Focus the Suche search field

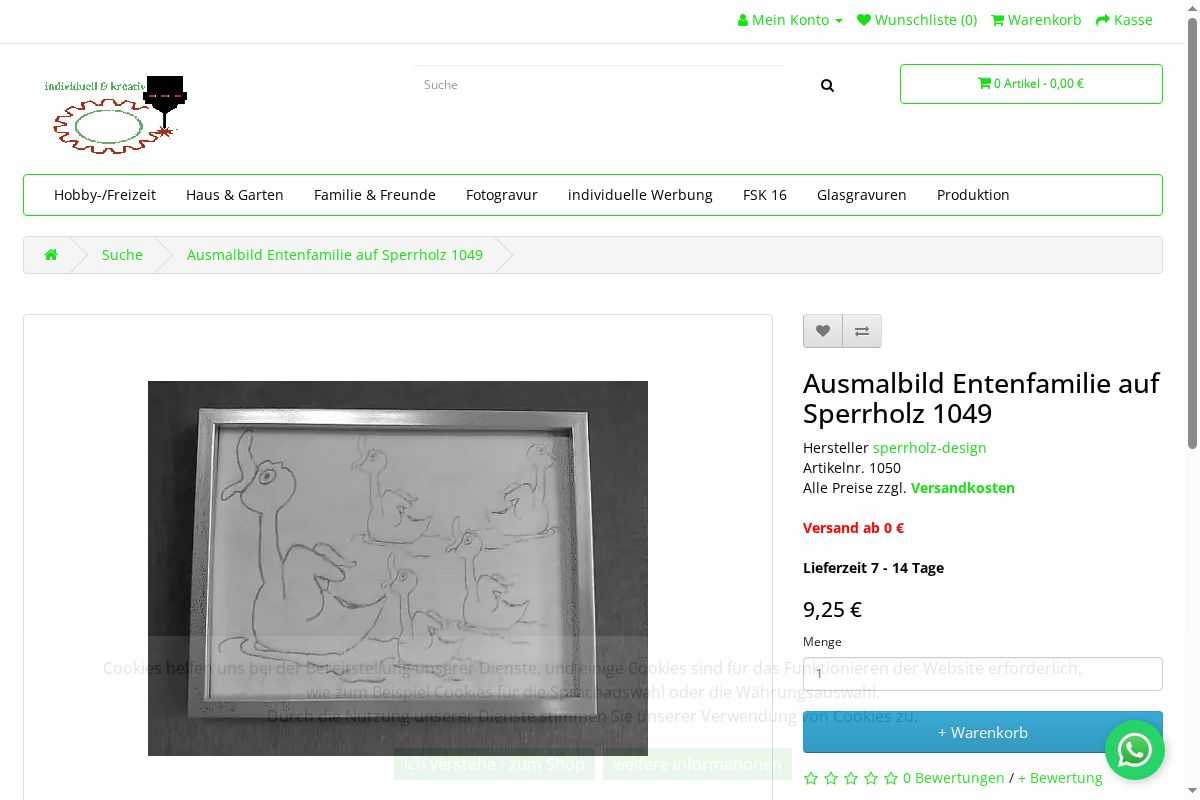tap(600, 86)
